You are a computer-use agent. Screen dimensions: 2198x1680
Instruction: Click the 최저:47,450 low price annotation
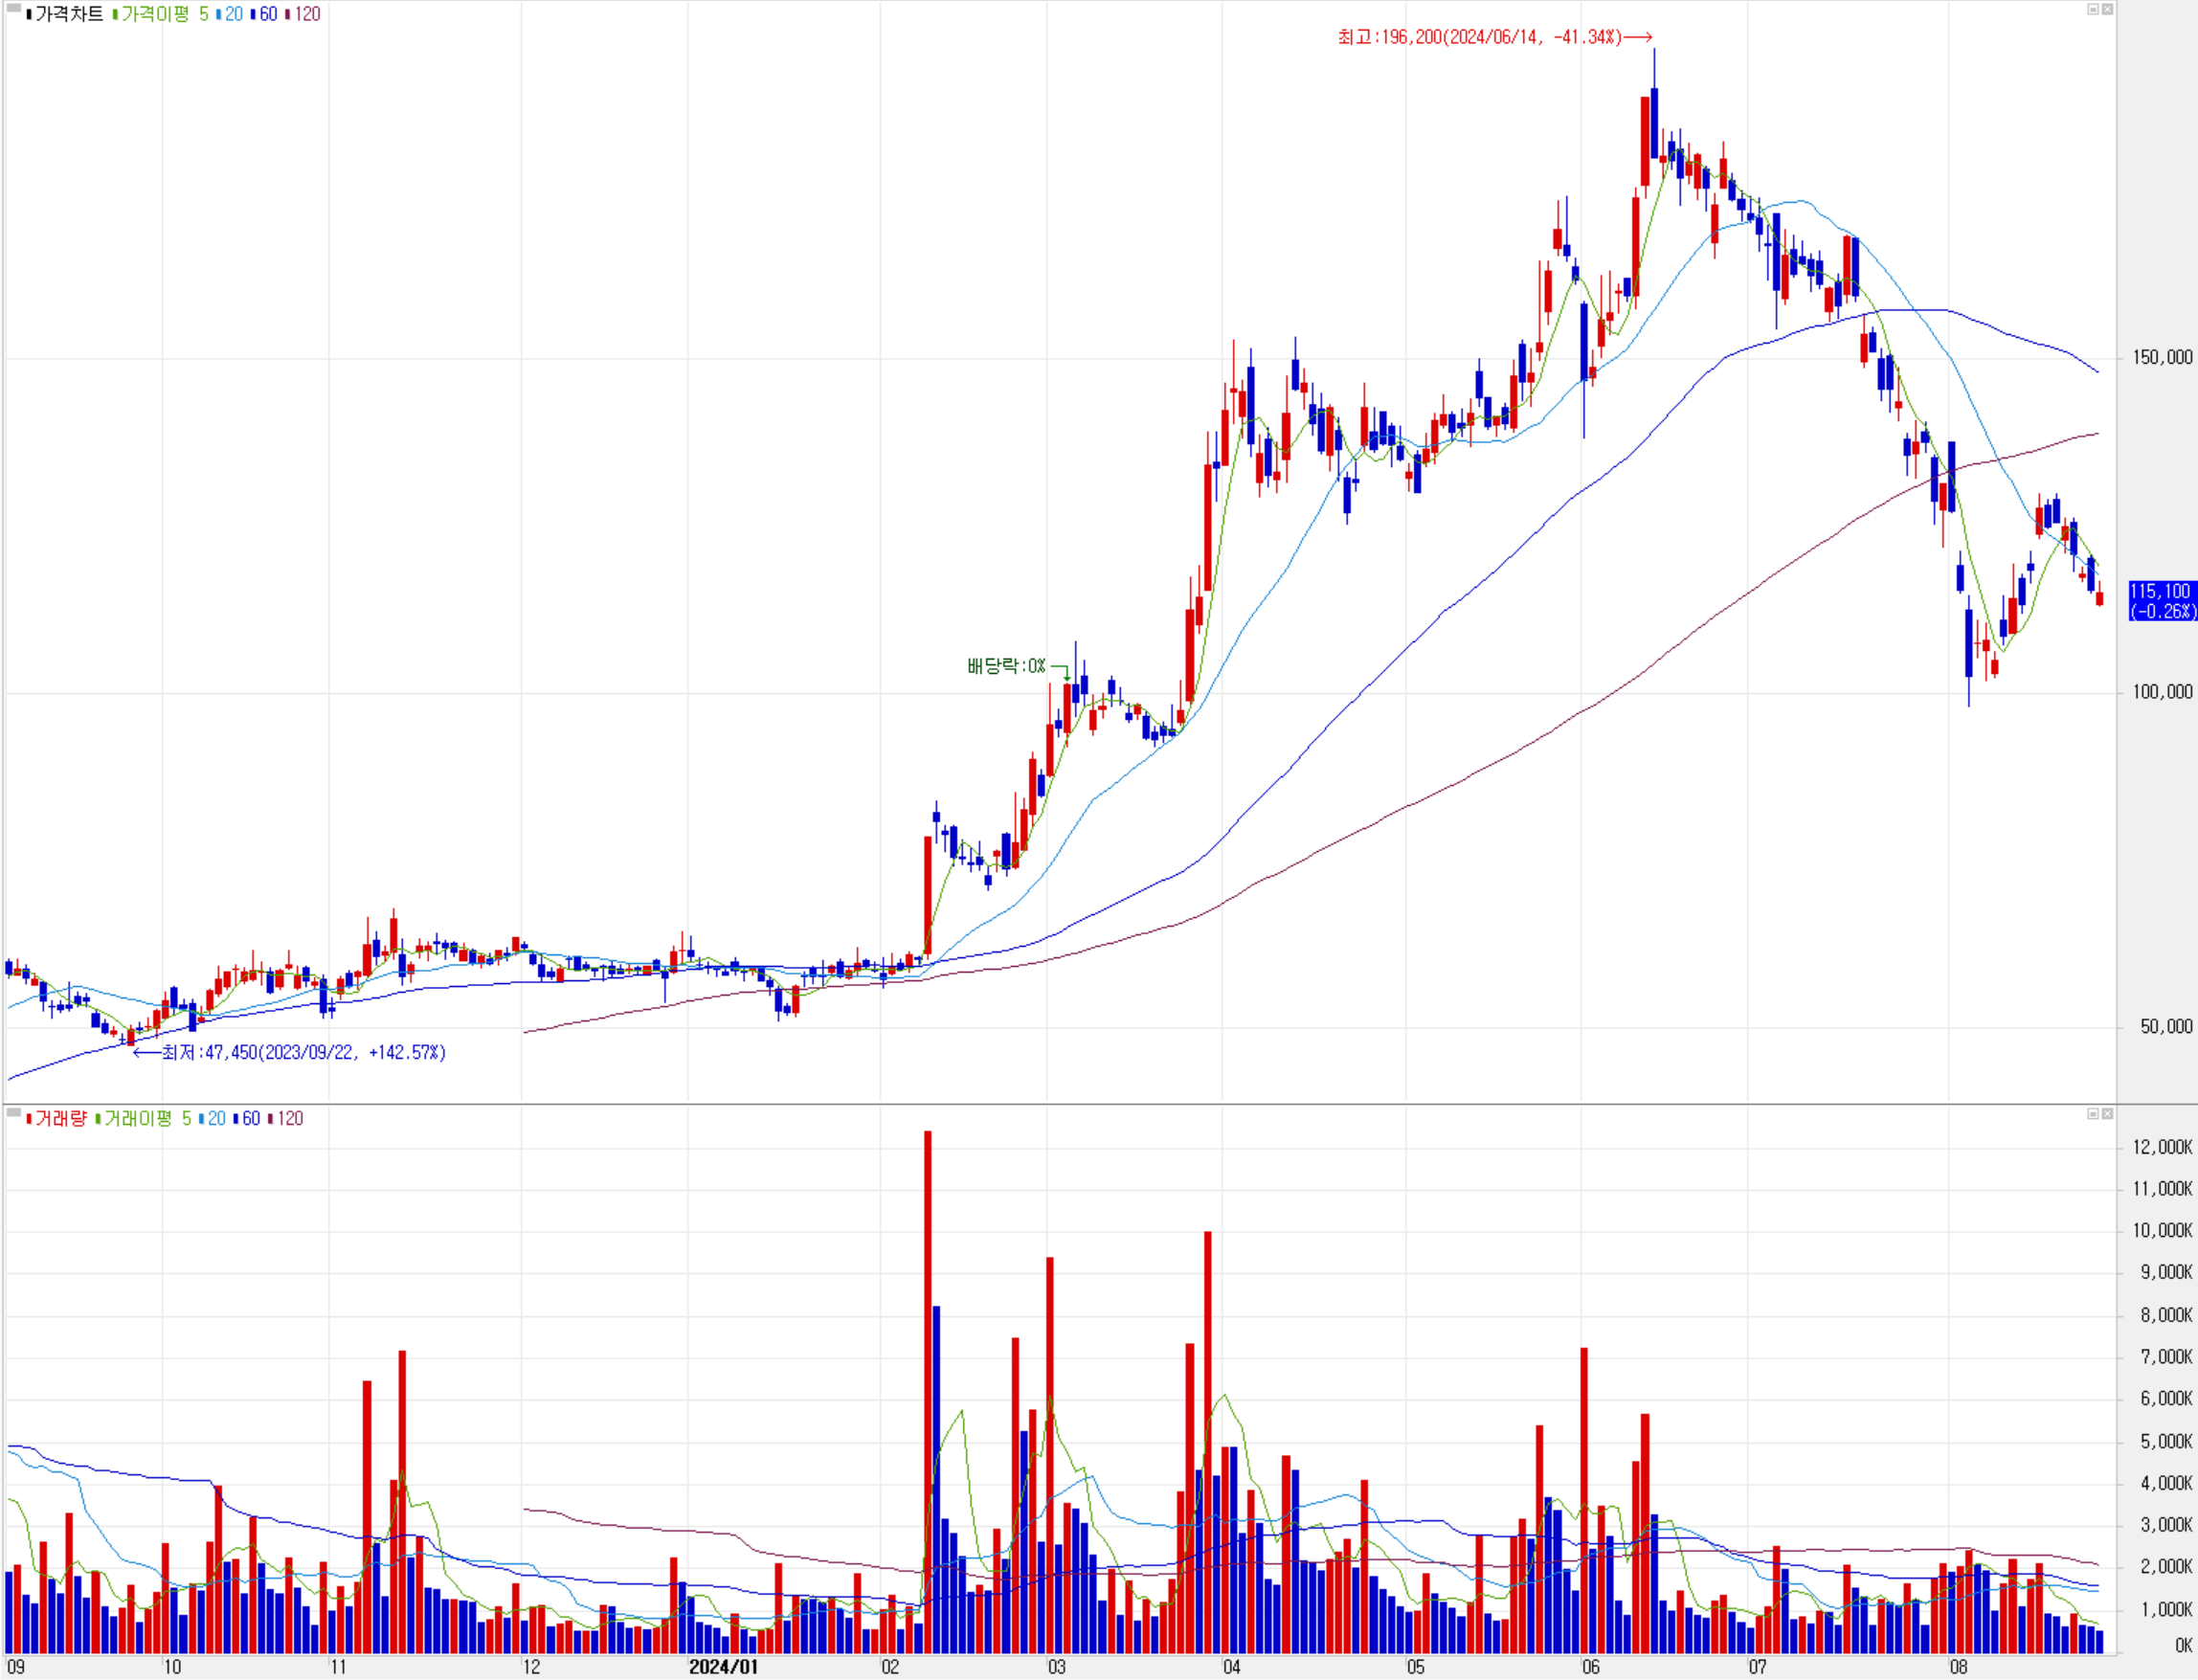(x=303, y=1053)
